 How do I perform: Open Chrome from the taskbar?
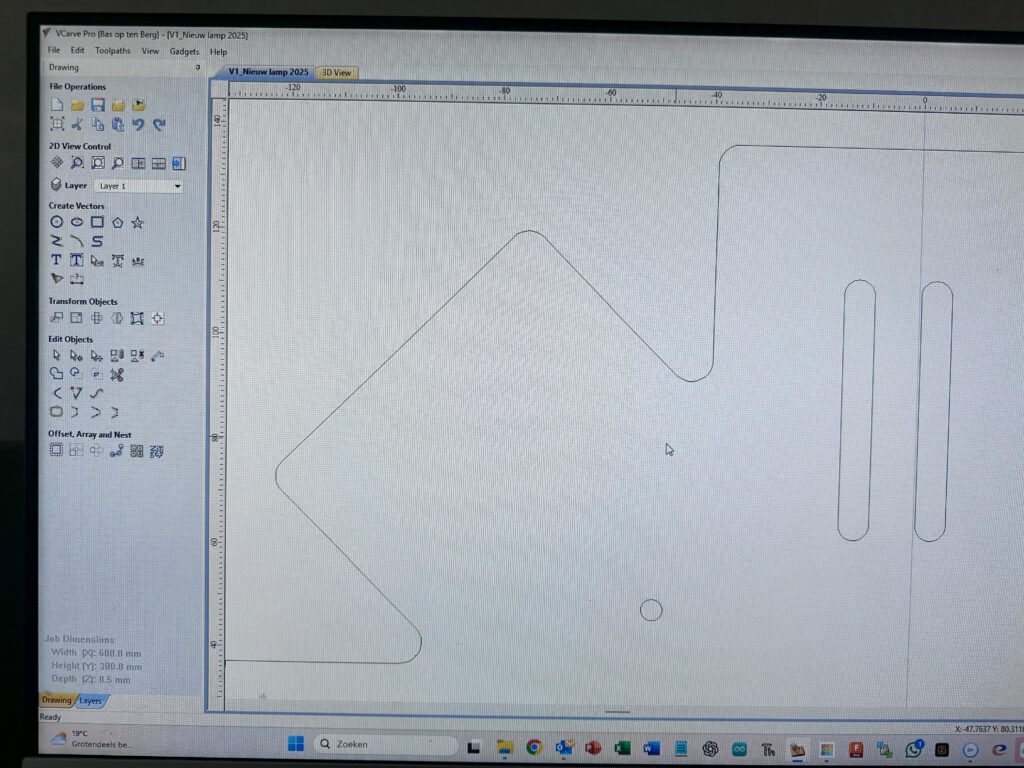[x=534, y=747]
